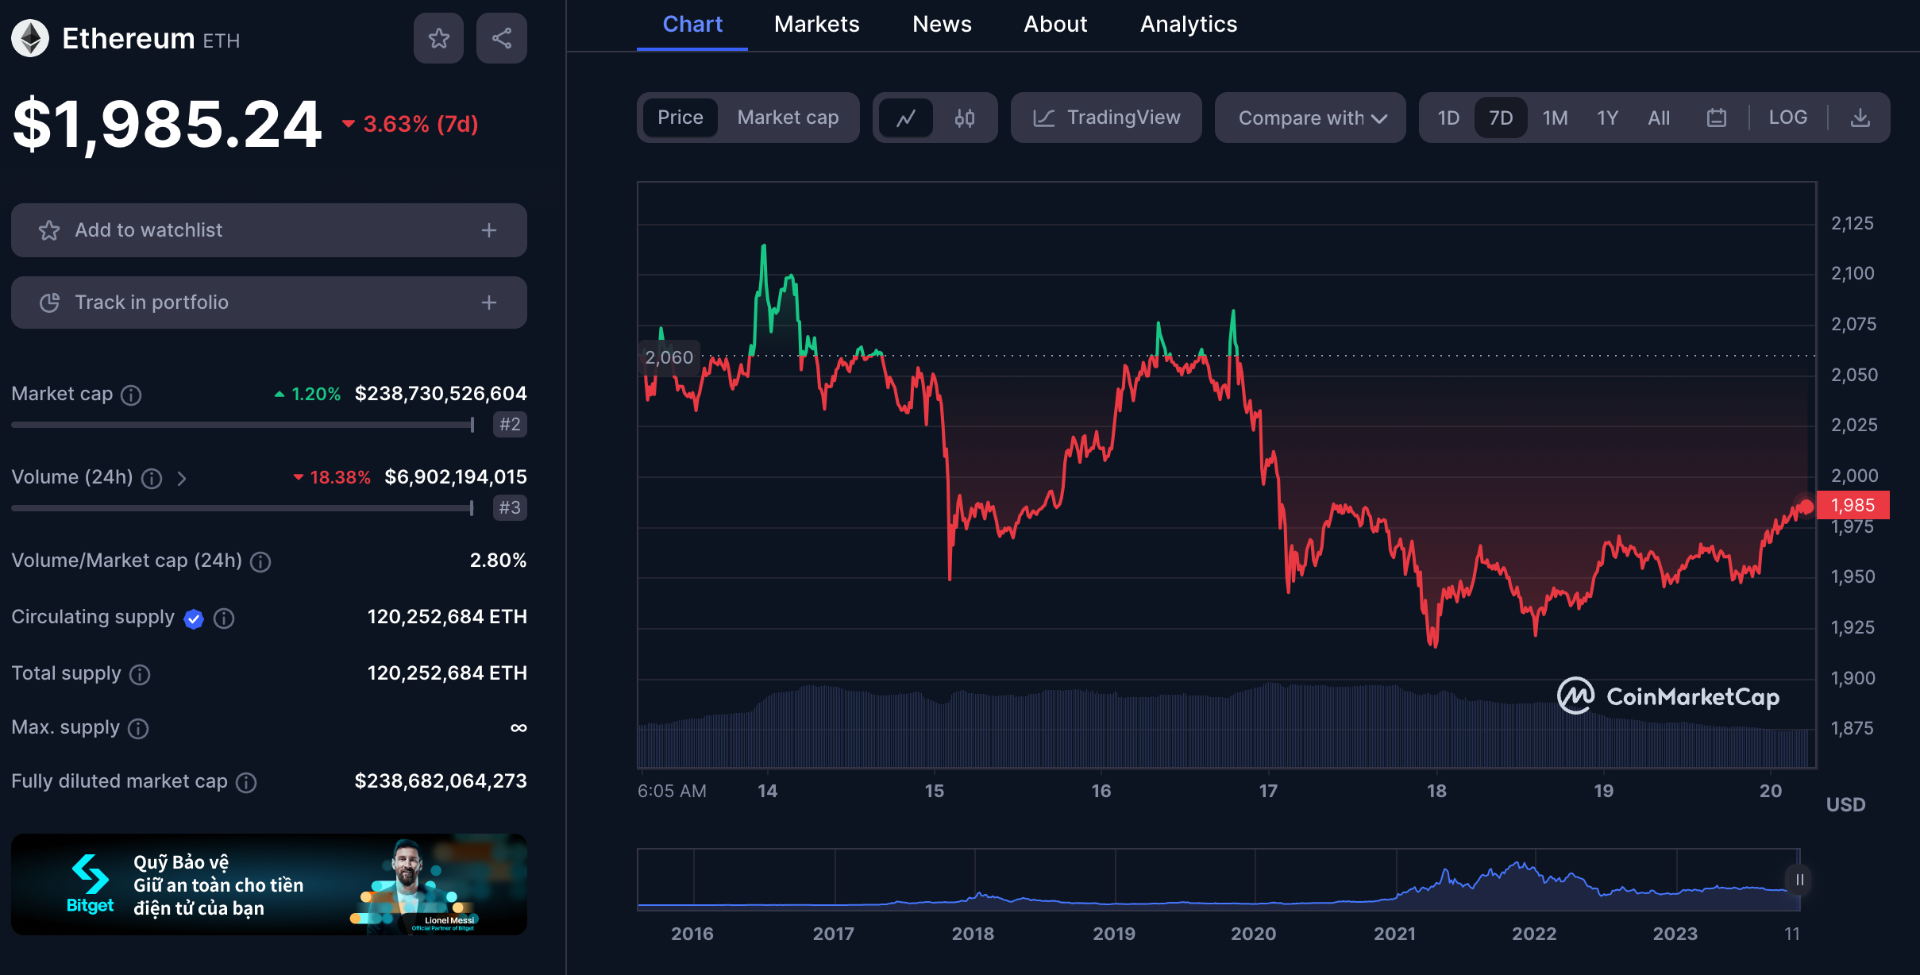This screenshot has width=1920, height=975.
Task: Set timeframe to 1Y
Action: click(1607, 118)
